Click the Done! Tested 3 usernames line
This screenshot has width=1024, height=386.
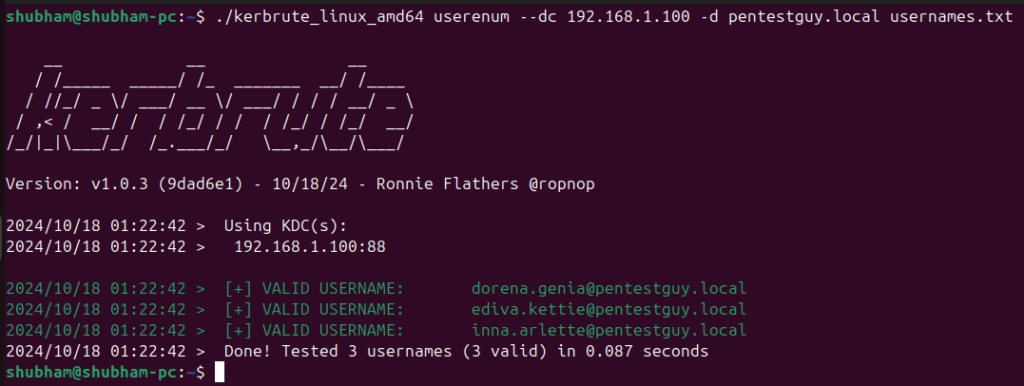click(x=357, y=351)
